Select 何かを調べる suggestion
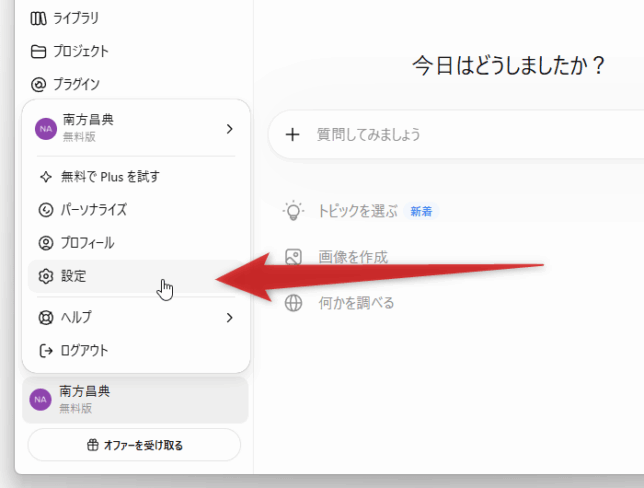 point(356,303)
